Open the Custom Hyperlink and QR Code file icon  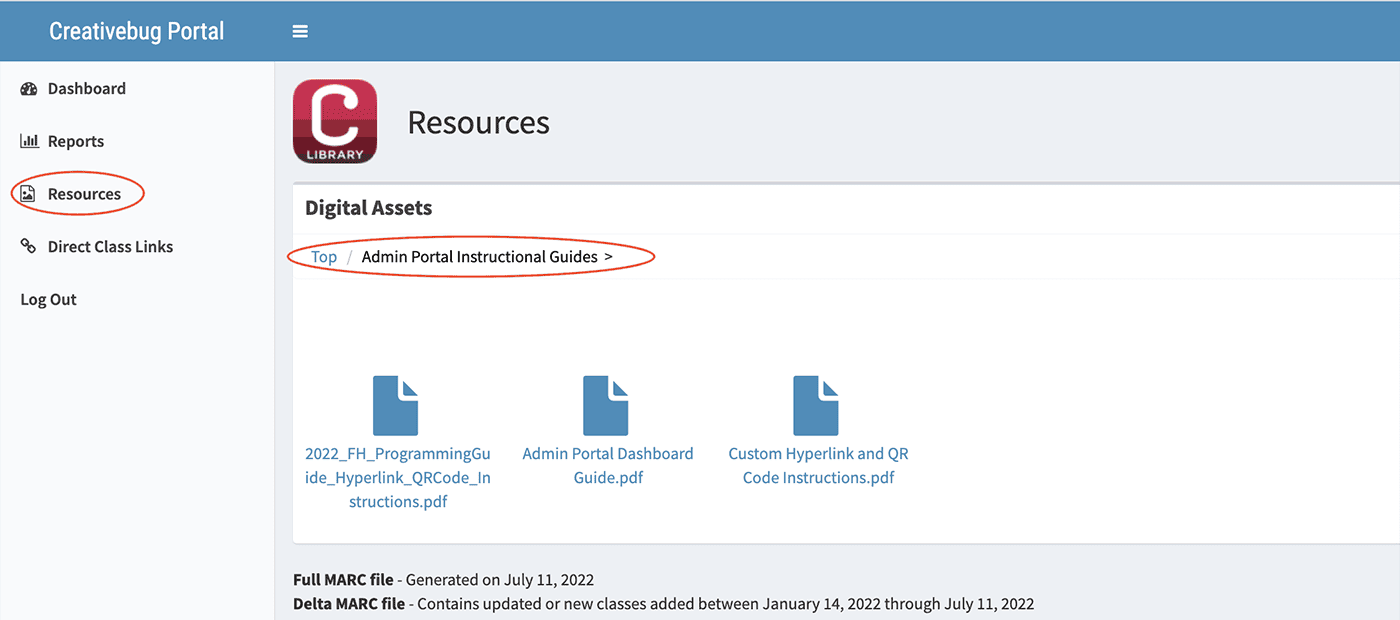tap(816, 405)
